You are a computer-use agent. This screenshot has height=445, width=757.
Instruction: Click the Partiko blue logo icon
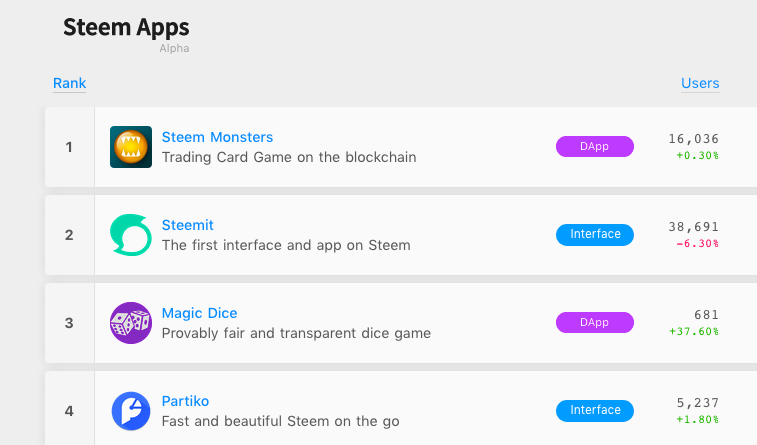tap(130, 411)
